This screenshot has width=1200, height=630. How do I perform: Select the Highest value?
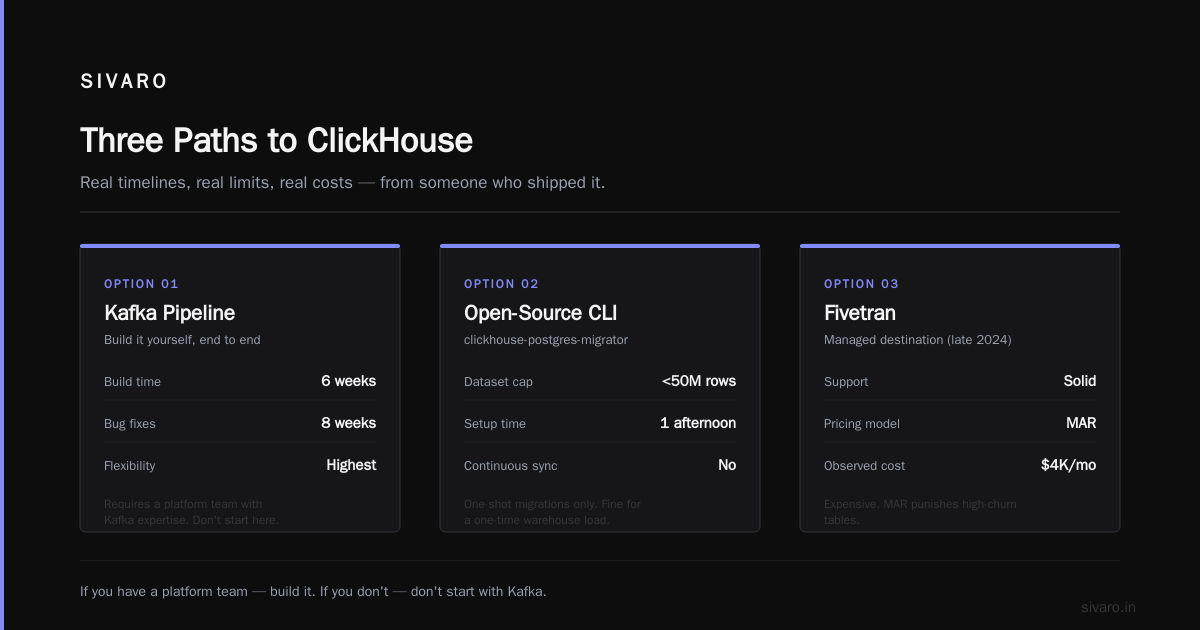tap(351, 465)
